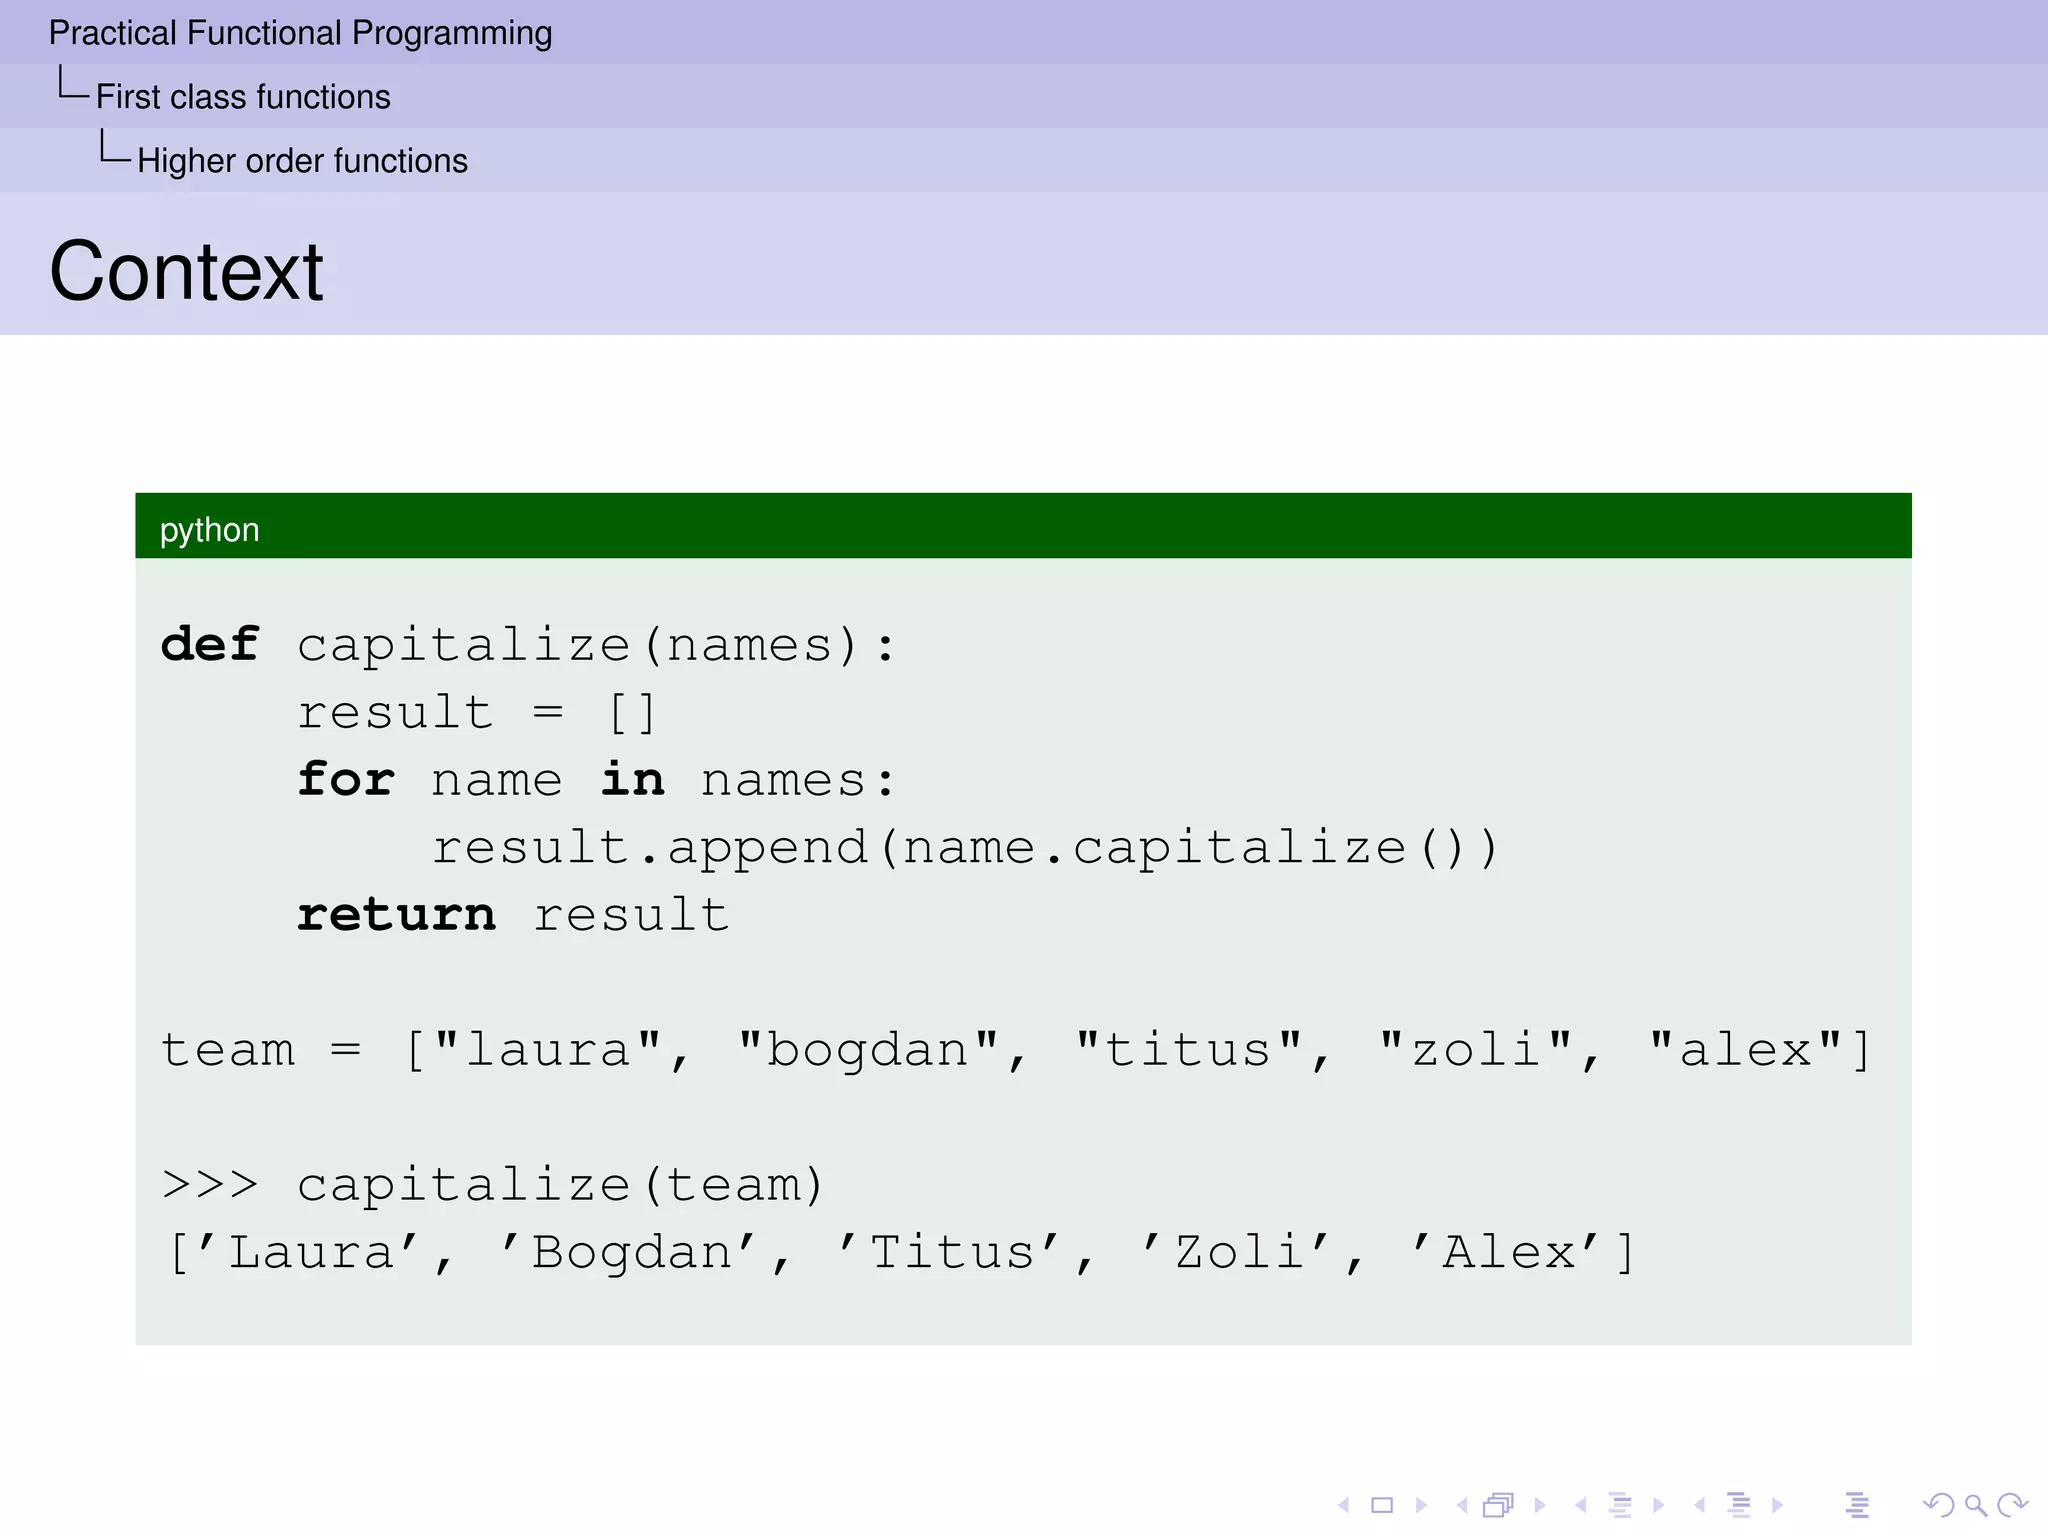2048x1536 pixels.
Task: Go to the next slide arrow
Action: [1421, 1504]
